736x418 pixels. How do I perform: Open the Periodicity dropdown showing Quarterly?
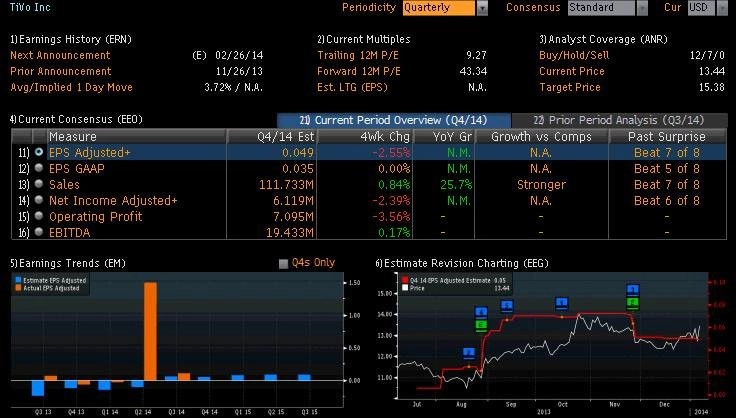coord(445,8)
